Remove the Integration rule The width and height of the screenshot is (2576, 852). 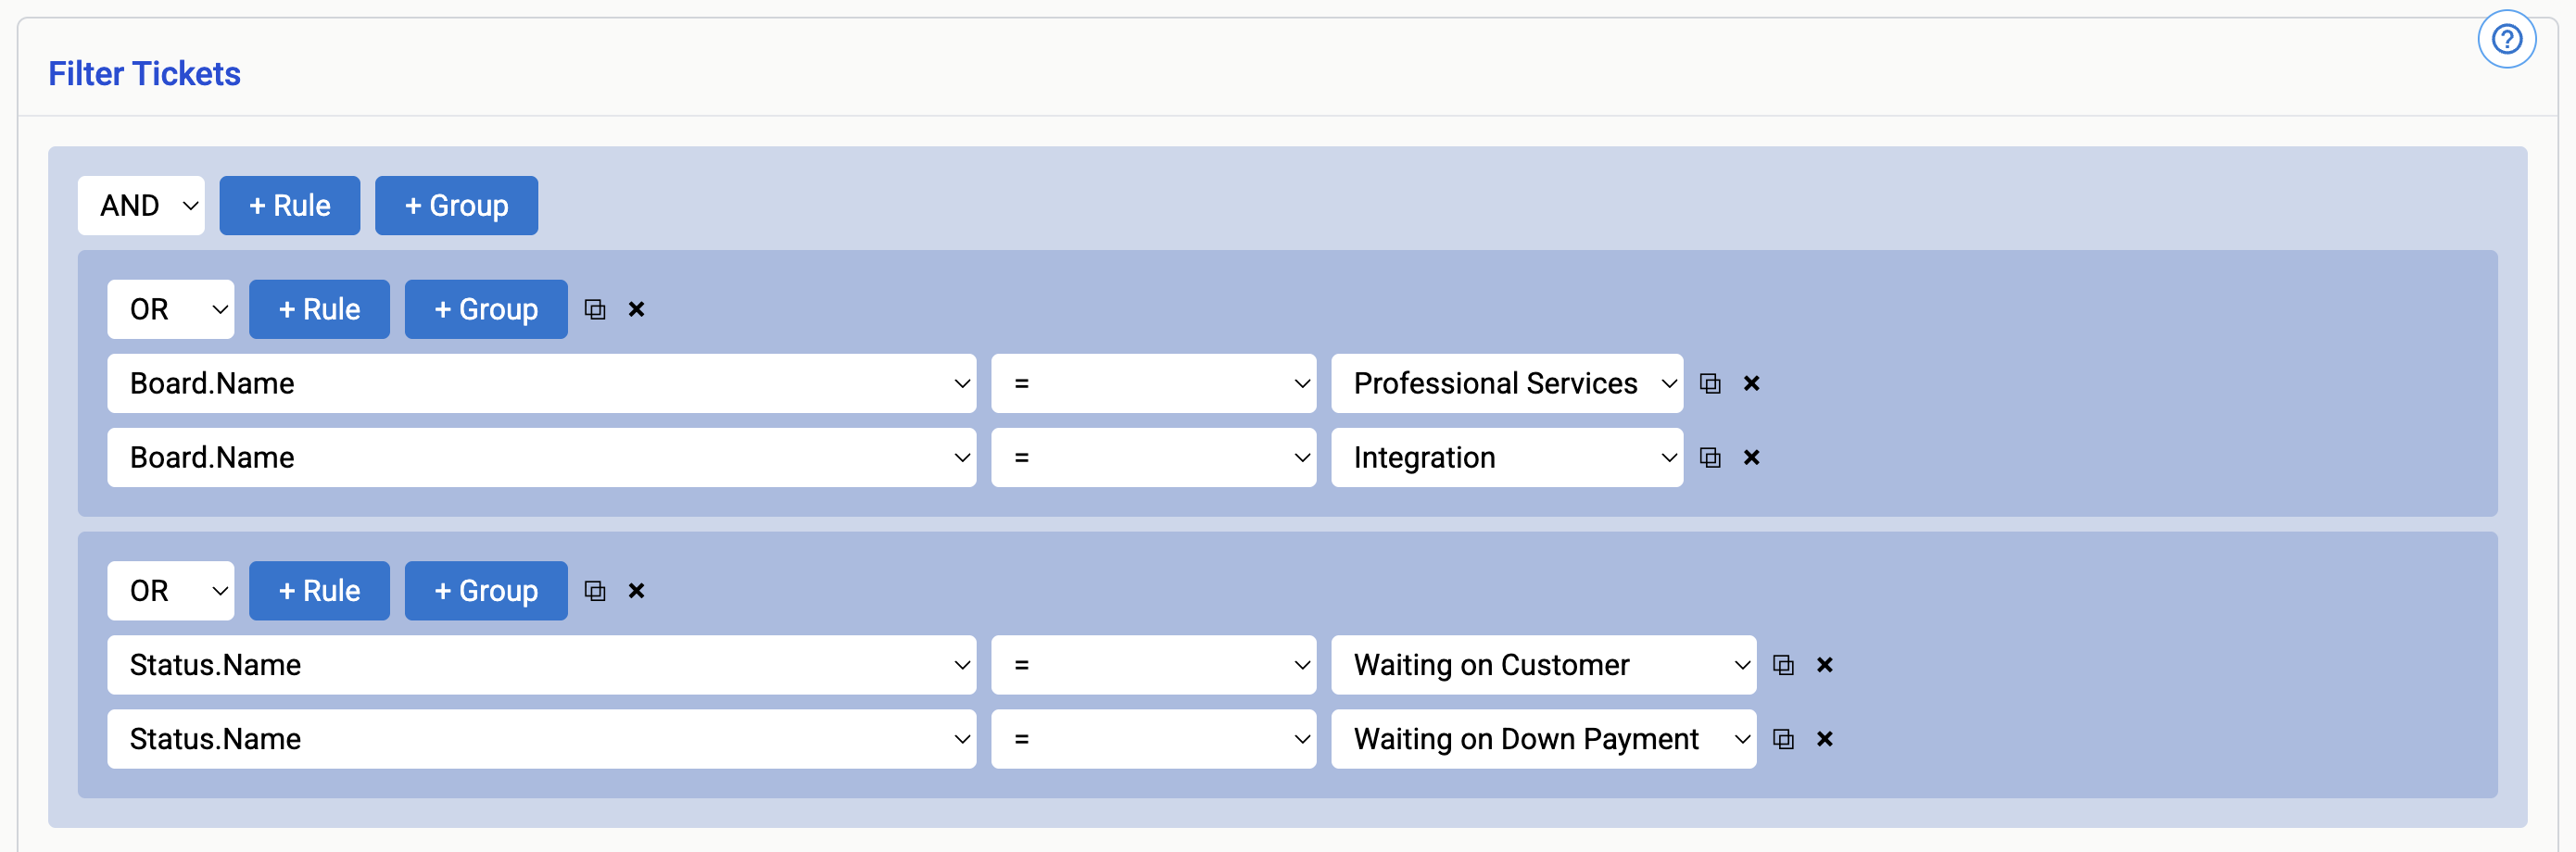(x=1751, y=458)
